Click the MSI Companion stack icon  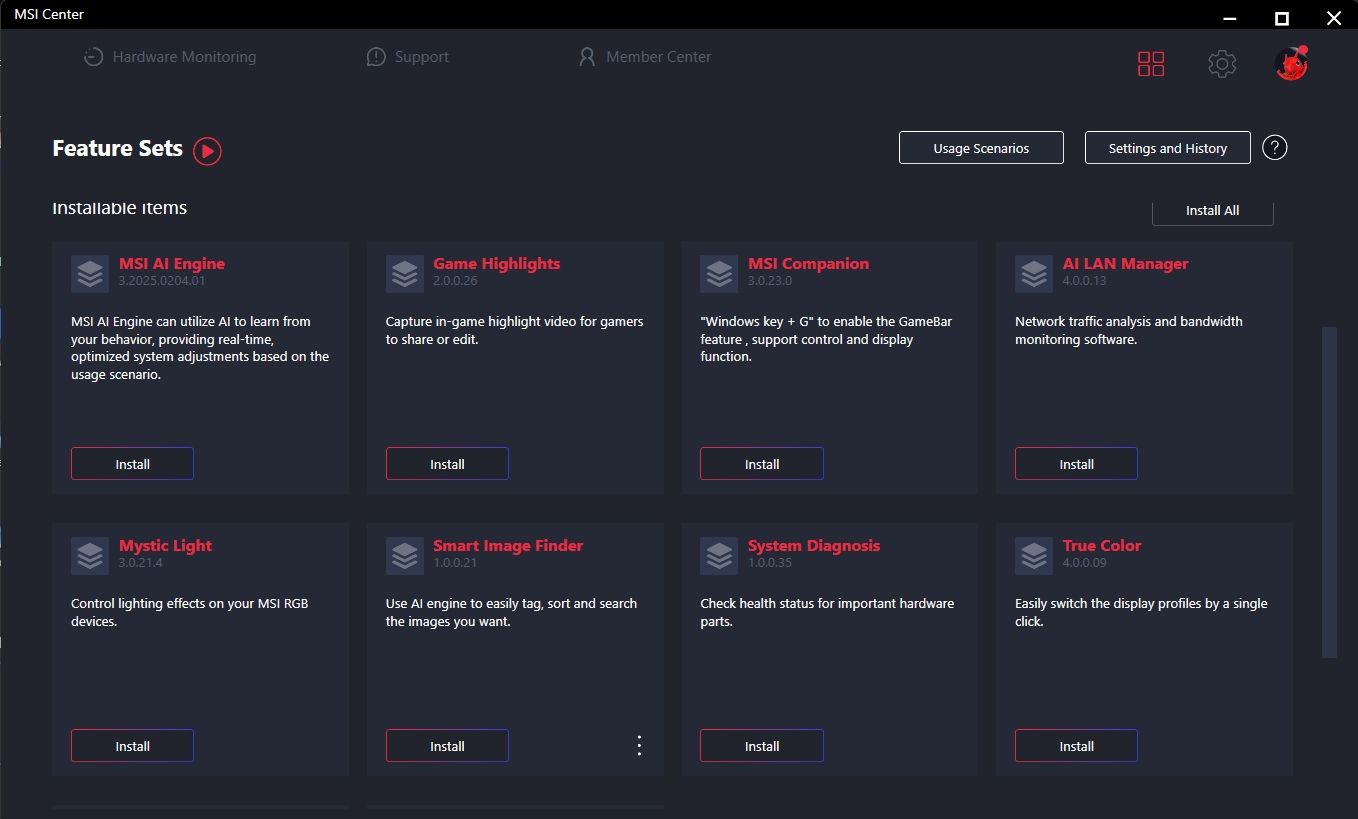coord(719,273)
